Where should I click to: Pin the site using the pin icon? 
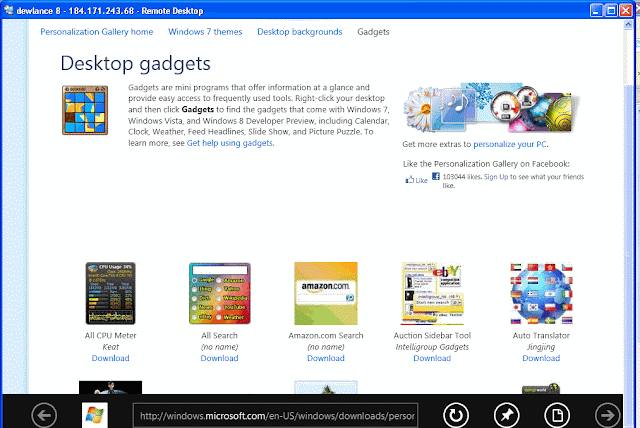click(x=507, y=415)
